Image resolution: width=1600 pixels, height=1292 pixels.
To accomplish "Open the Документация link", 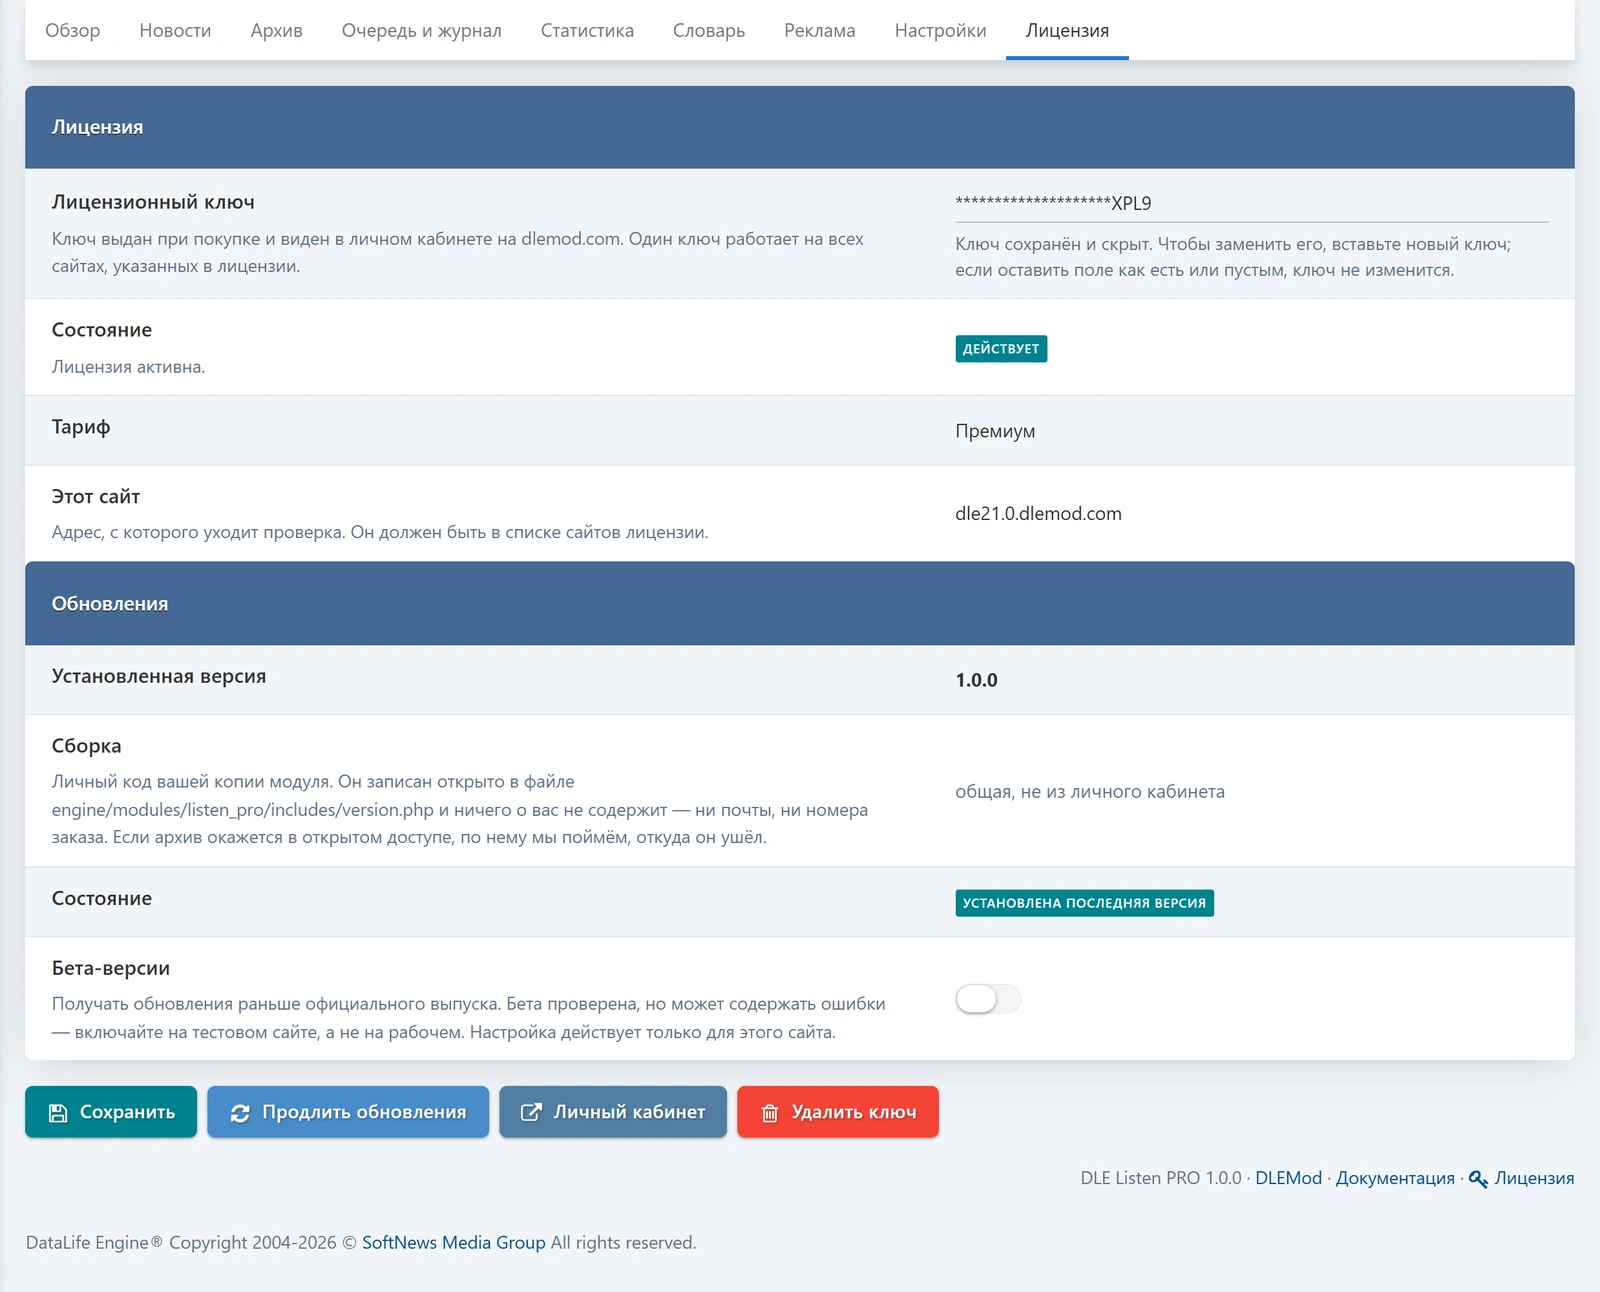I will [x=1395, y=1178].
